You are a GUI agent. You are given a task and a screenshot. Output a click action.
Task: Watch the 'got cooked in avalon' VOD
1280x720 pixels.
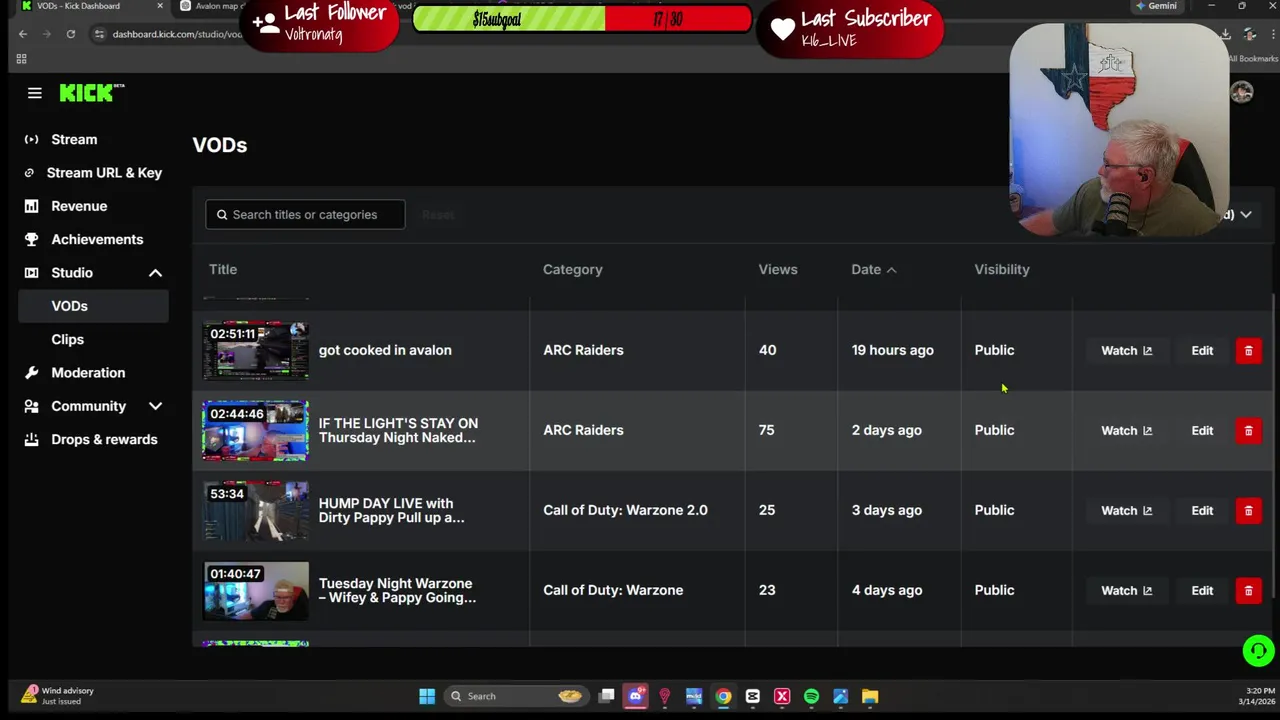[1126, 350]
